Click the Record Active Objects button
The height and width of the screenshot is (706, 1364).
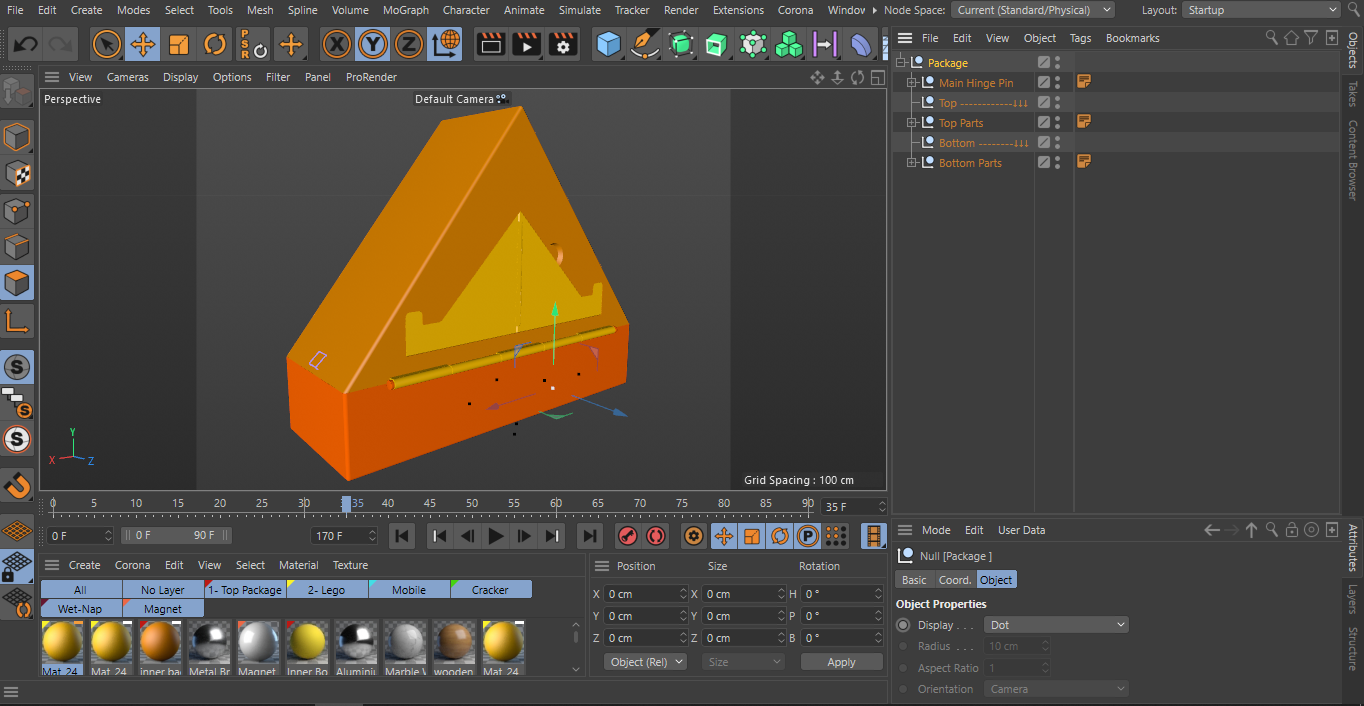point(627,536)
